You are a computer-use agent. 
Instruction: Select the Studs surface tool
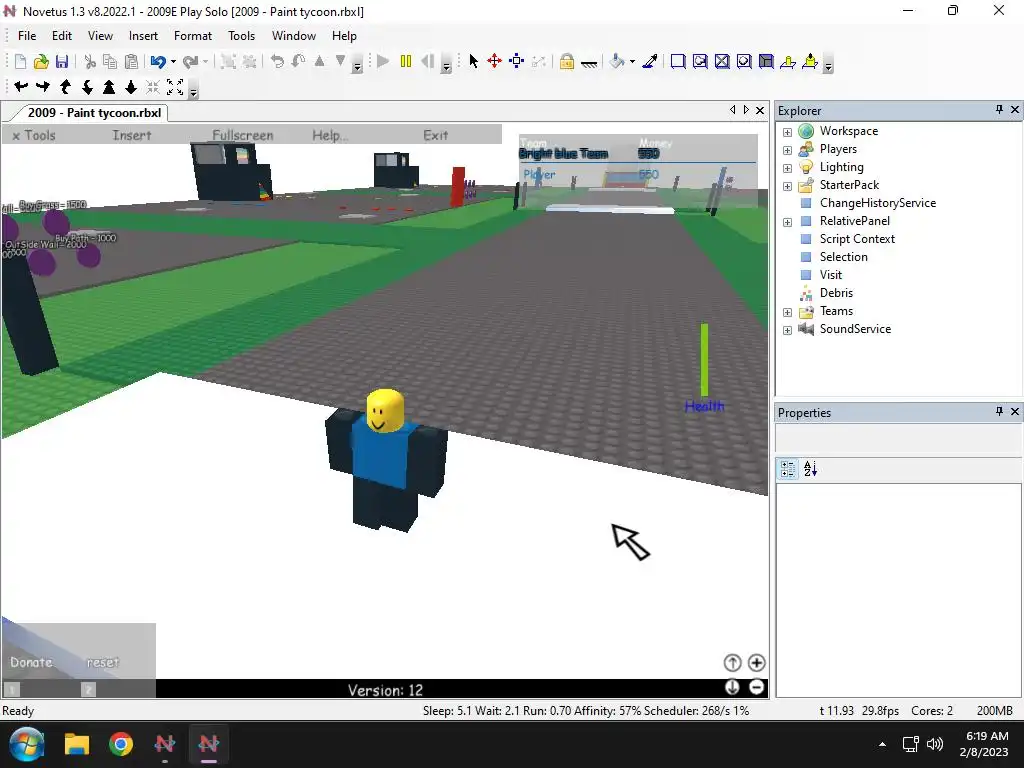pyautogui.click(x=744, y=61)
